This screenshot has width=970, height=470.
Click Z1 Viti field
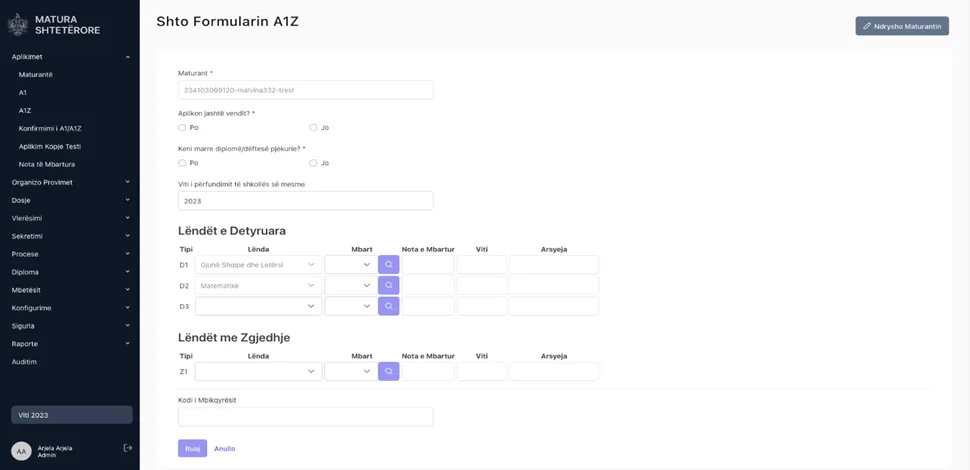pyautogui.click(x=482, y=372)
